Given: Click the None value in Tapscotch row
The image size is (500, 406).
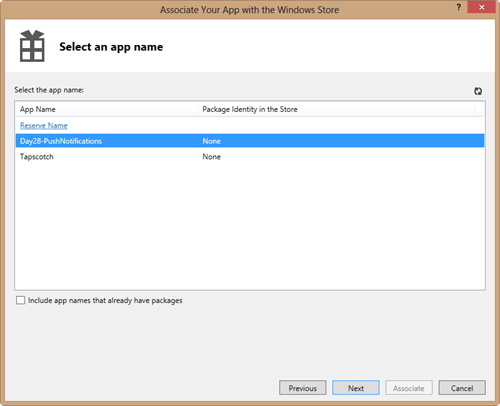Looking at the screenshot, I should (x=212, y=157).
